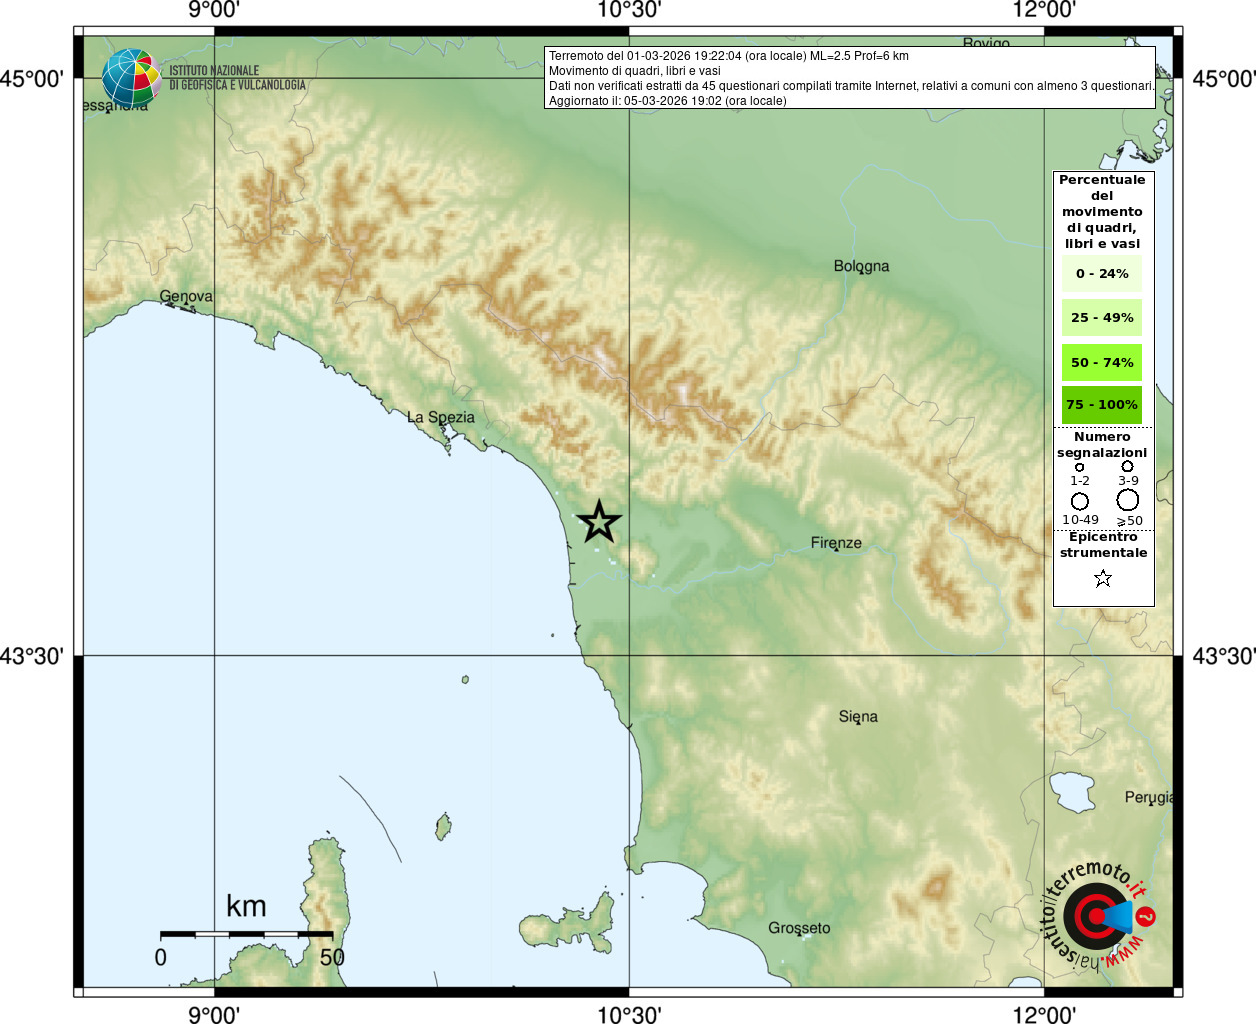Viewport: 1256px width, 1024px height.
Task: Click the km scale bar
Action: tap(246, 934)
